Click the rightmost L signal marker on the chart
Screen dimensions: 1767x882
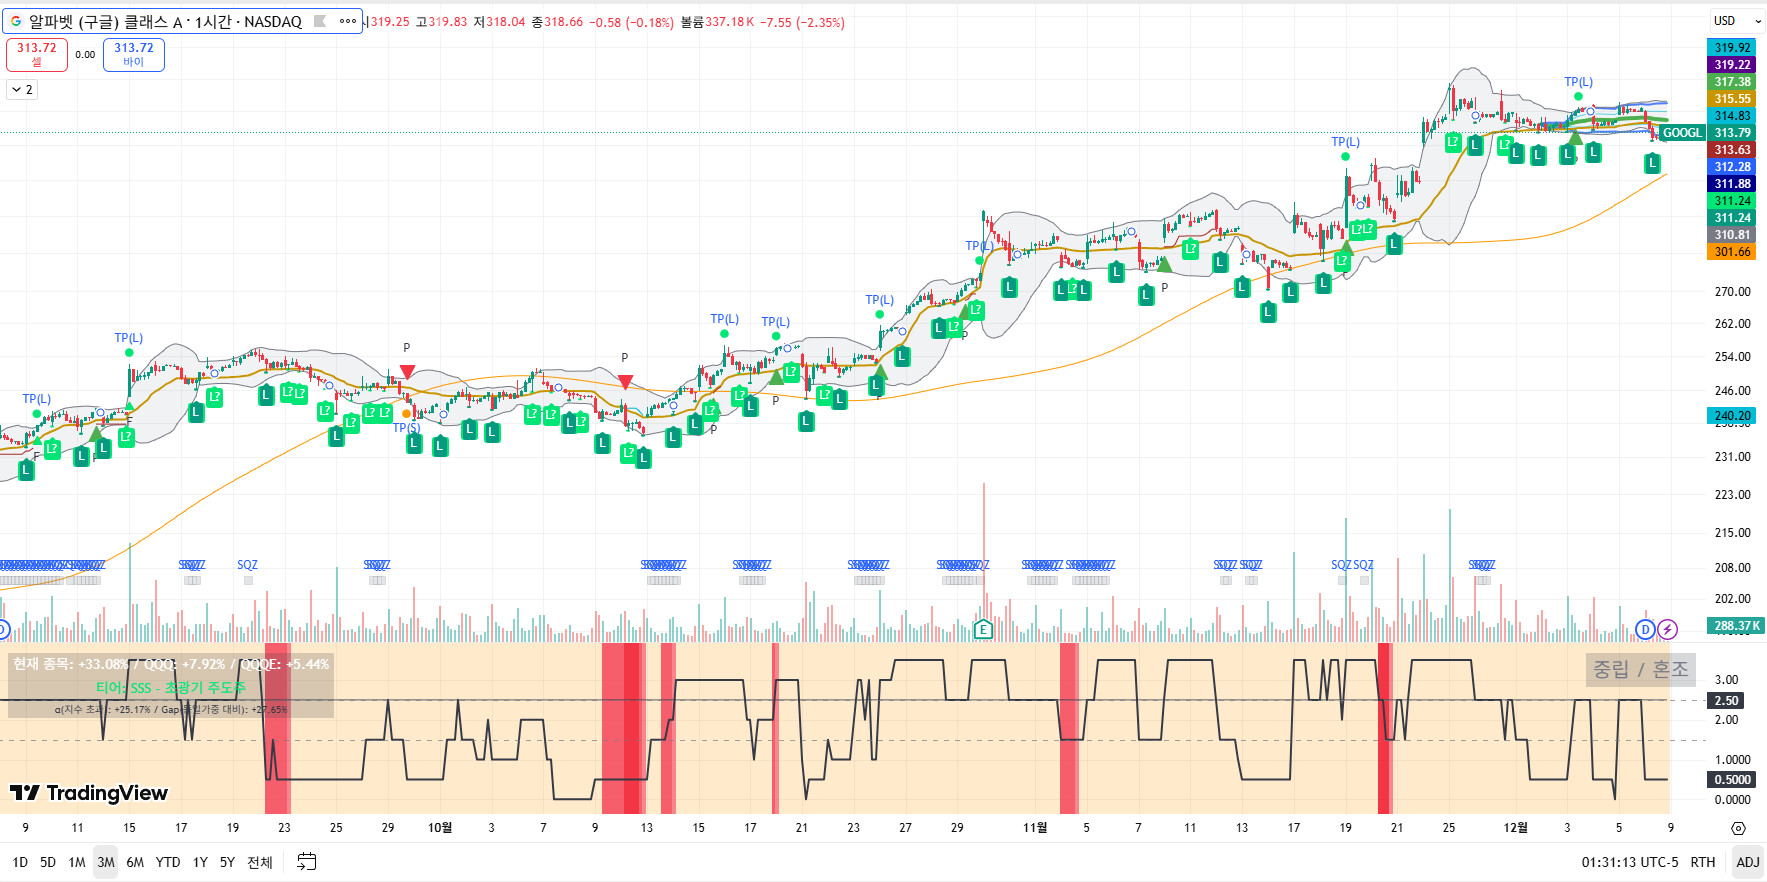tap(1652, 163)
